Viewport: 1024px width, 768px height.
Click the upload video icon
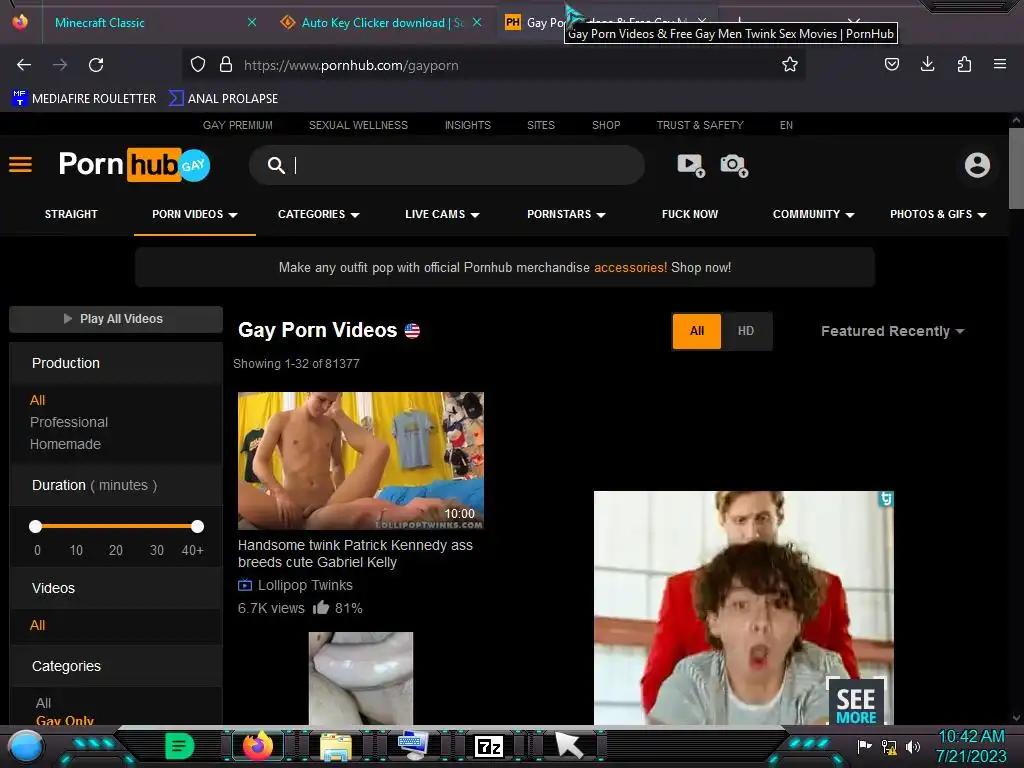[690, 165]
